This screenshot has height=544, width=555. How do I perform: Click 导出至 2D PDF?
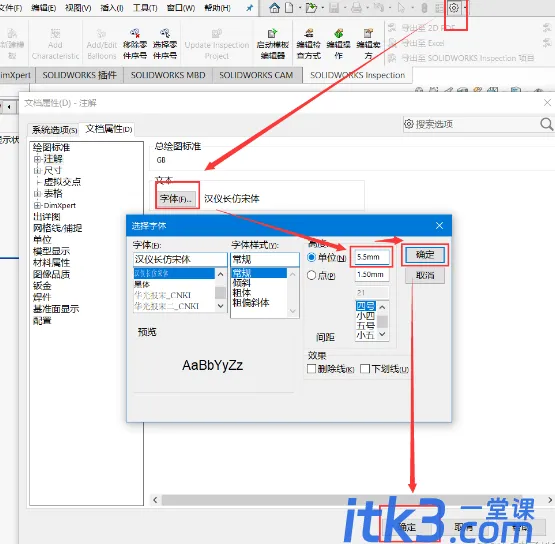pyautogui.click(x=422, y=28)
